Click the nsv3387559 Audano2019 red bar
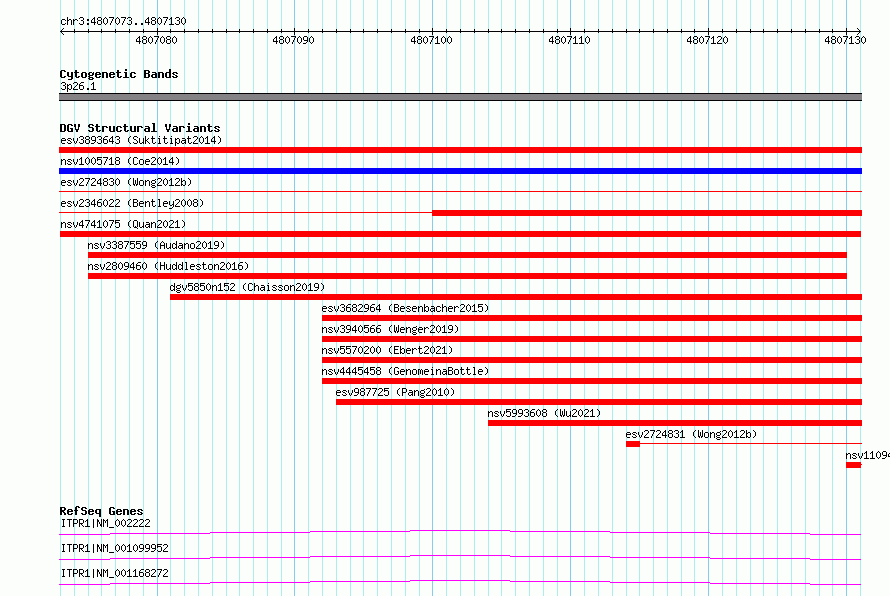The width and height of the screenshot is (890, 596). tap(467, 255)
